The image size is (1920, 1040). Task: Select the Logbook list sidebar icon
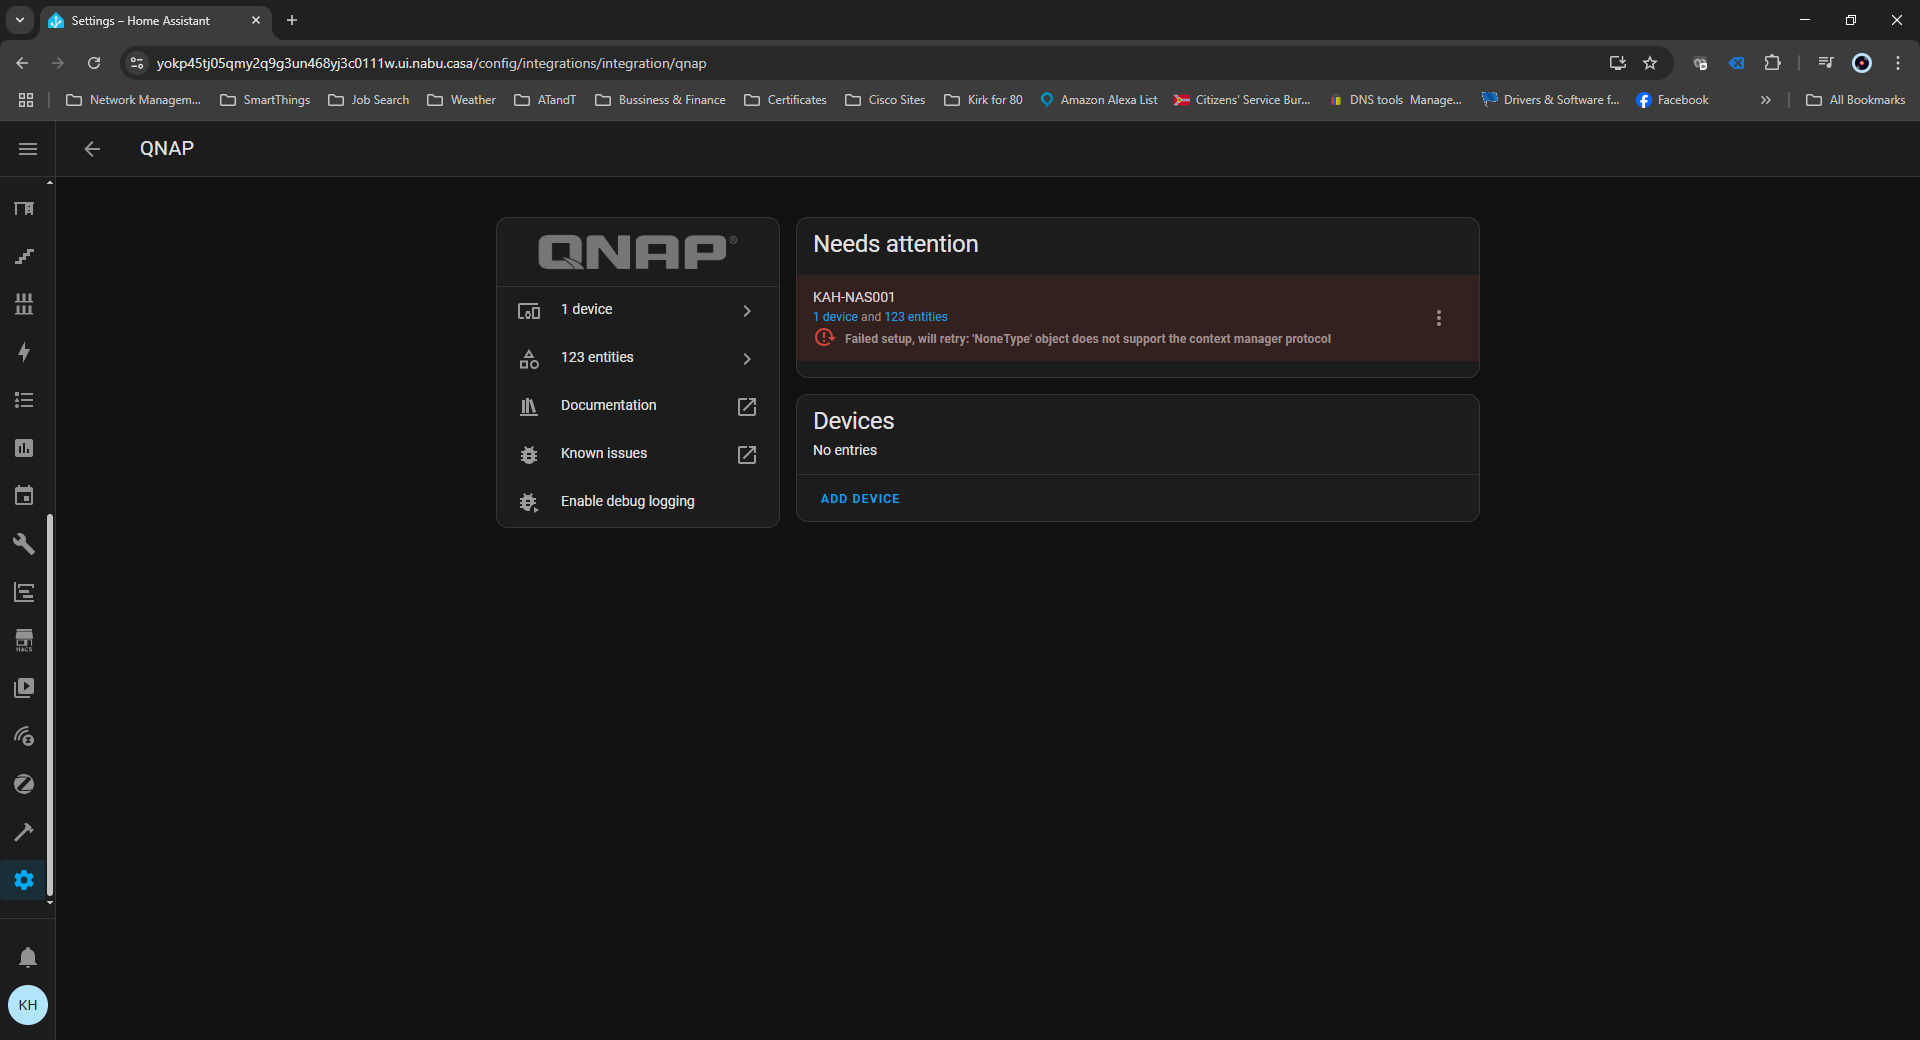coord(25,400)
